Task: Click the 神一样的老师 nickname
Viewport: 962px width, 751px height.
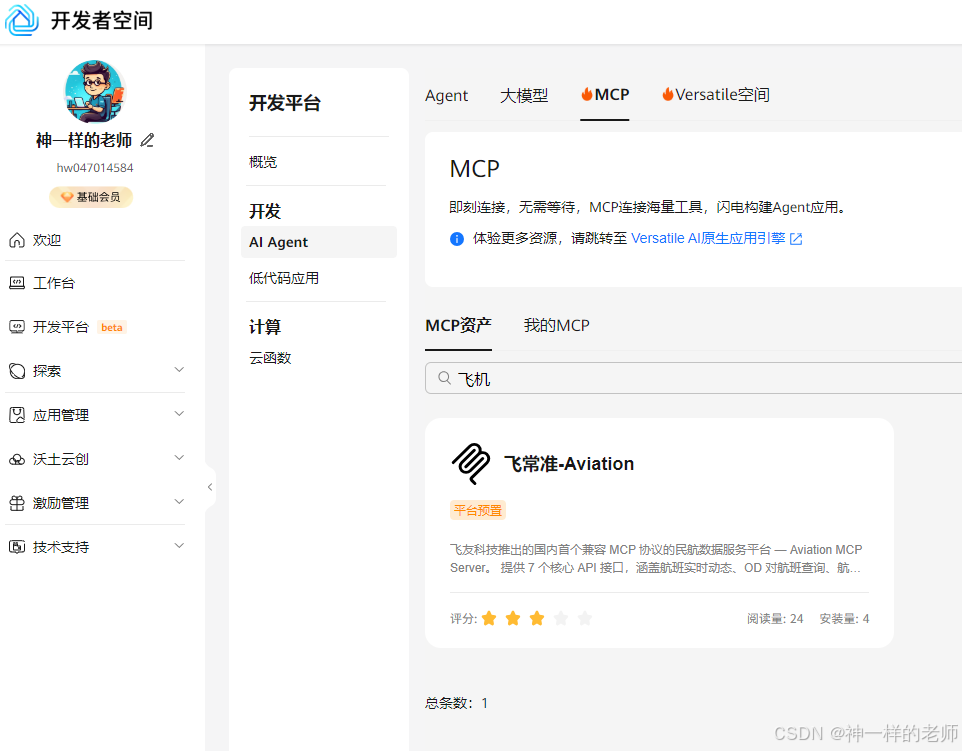Action: (x=84, y=141)
